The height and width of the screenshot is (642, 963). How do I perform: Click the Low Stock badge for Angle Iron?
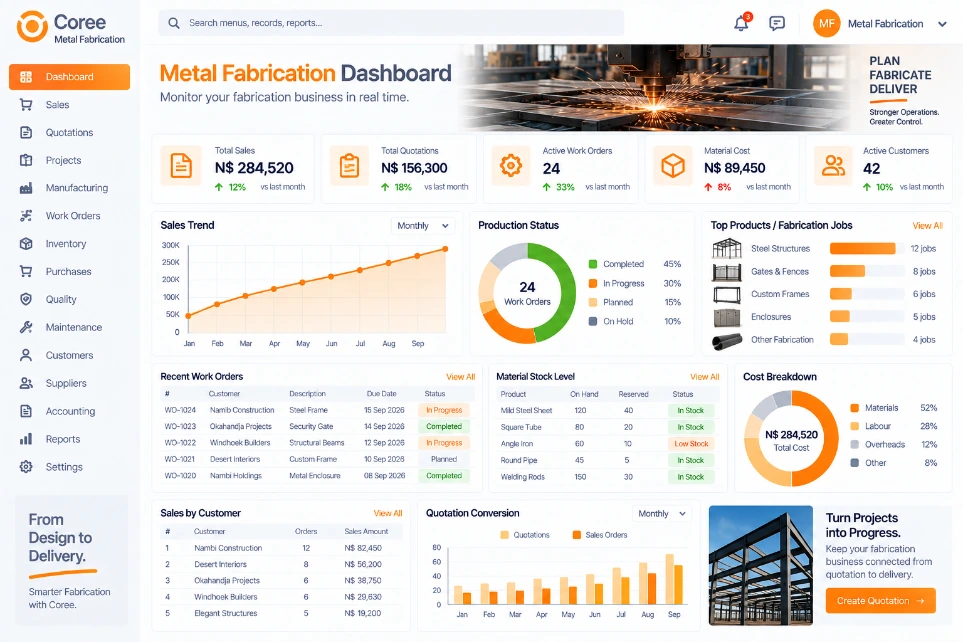691,444
